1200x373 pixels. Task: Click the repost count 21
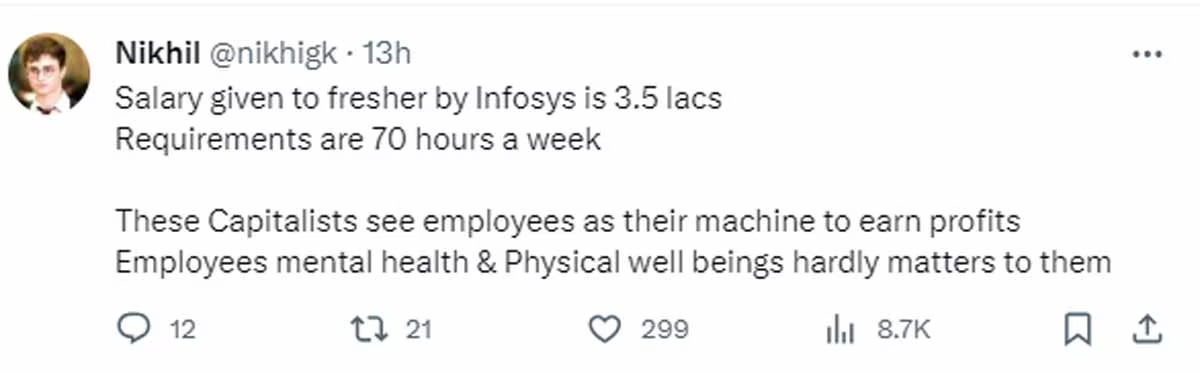[418, 329]
